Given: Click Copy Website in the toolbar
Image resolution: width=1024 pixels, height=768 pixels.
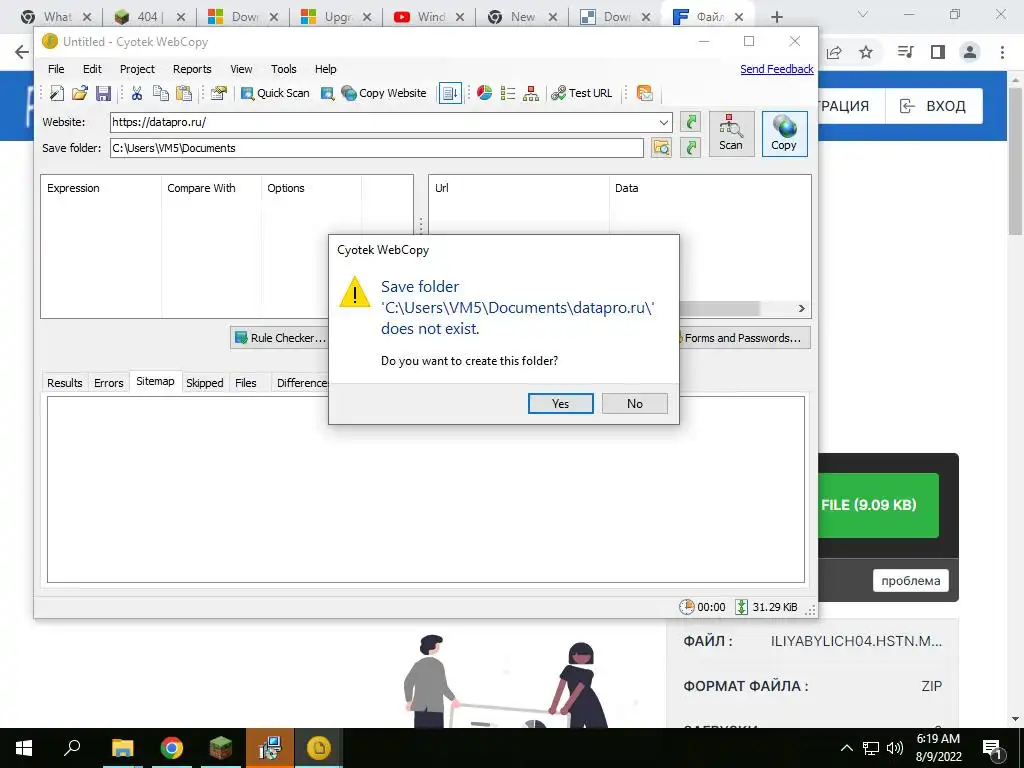Looking at the screenshot, I should coord(384,93).
